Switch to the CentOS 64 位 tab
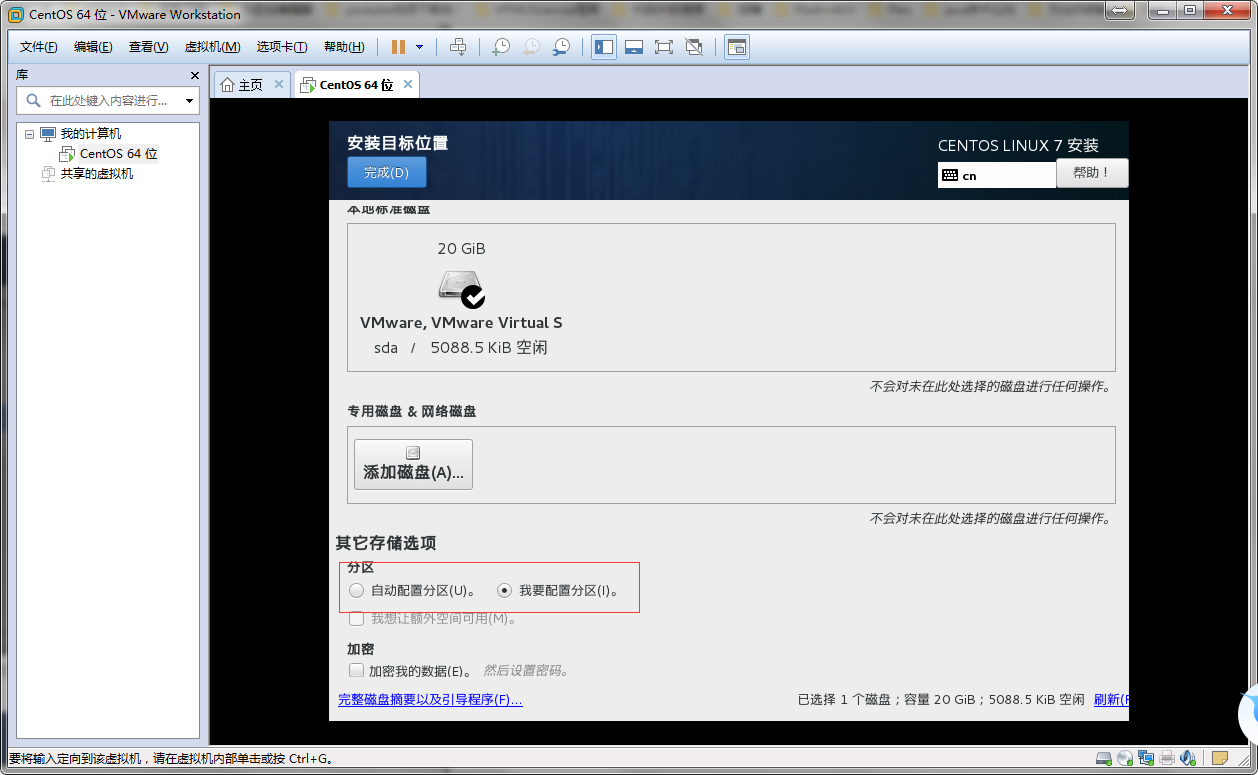The width and height of the screenshot is (1258, 775). tap(356, 85)
